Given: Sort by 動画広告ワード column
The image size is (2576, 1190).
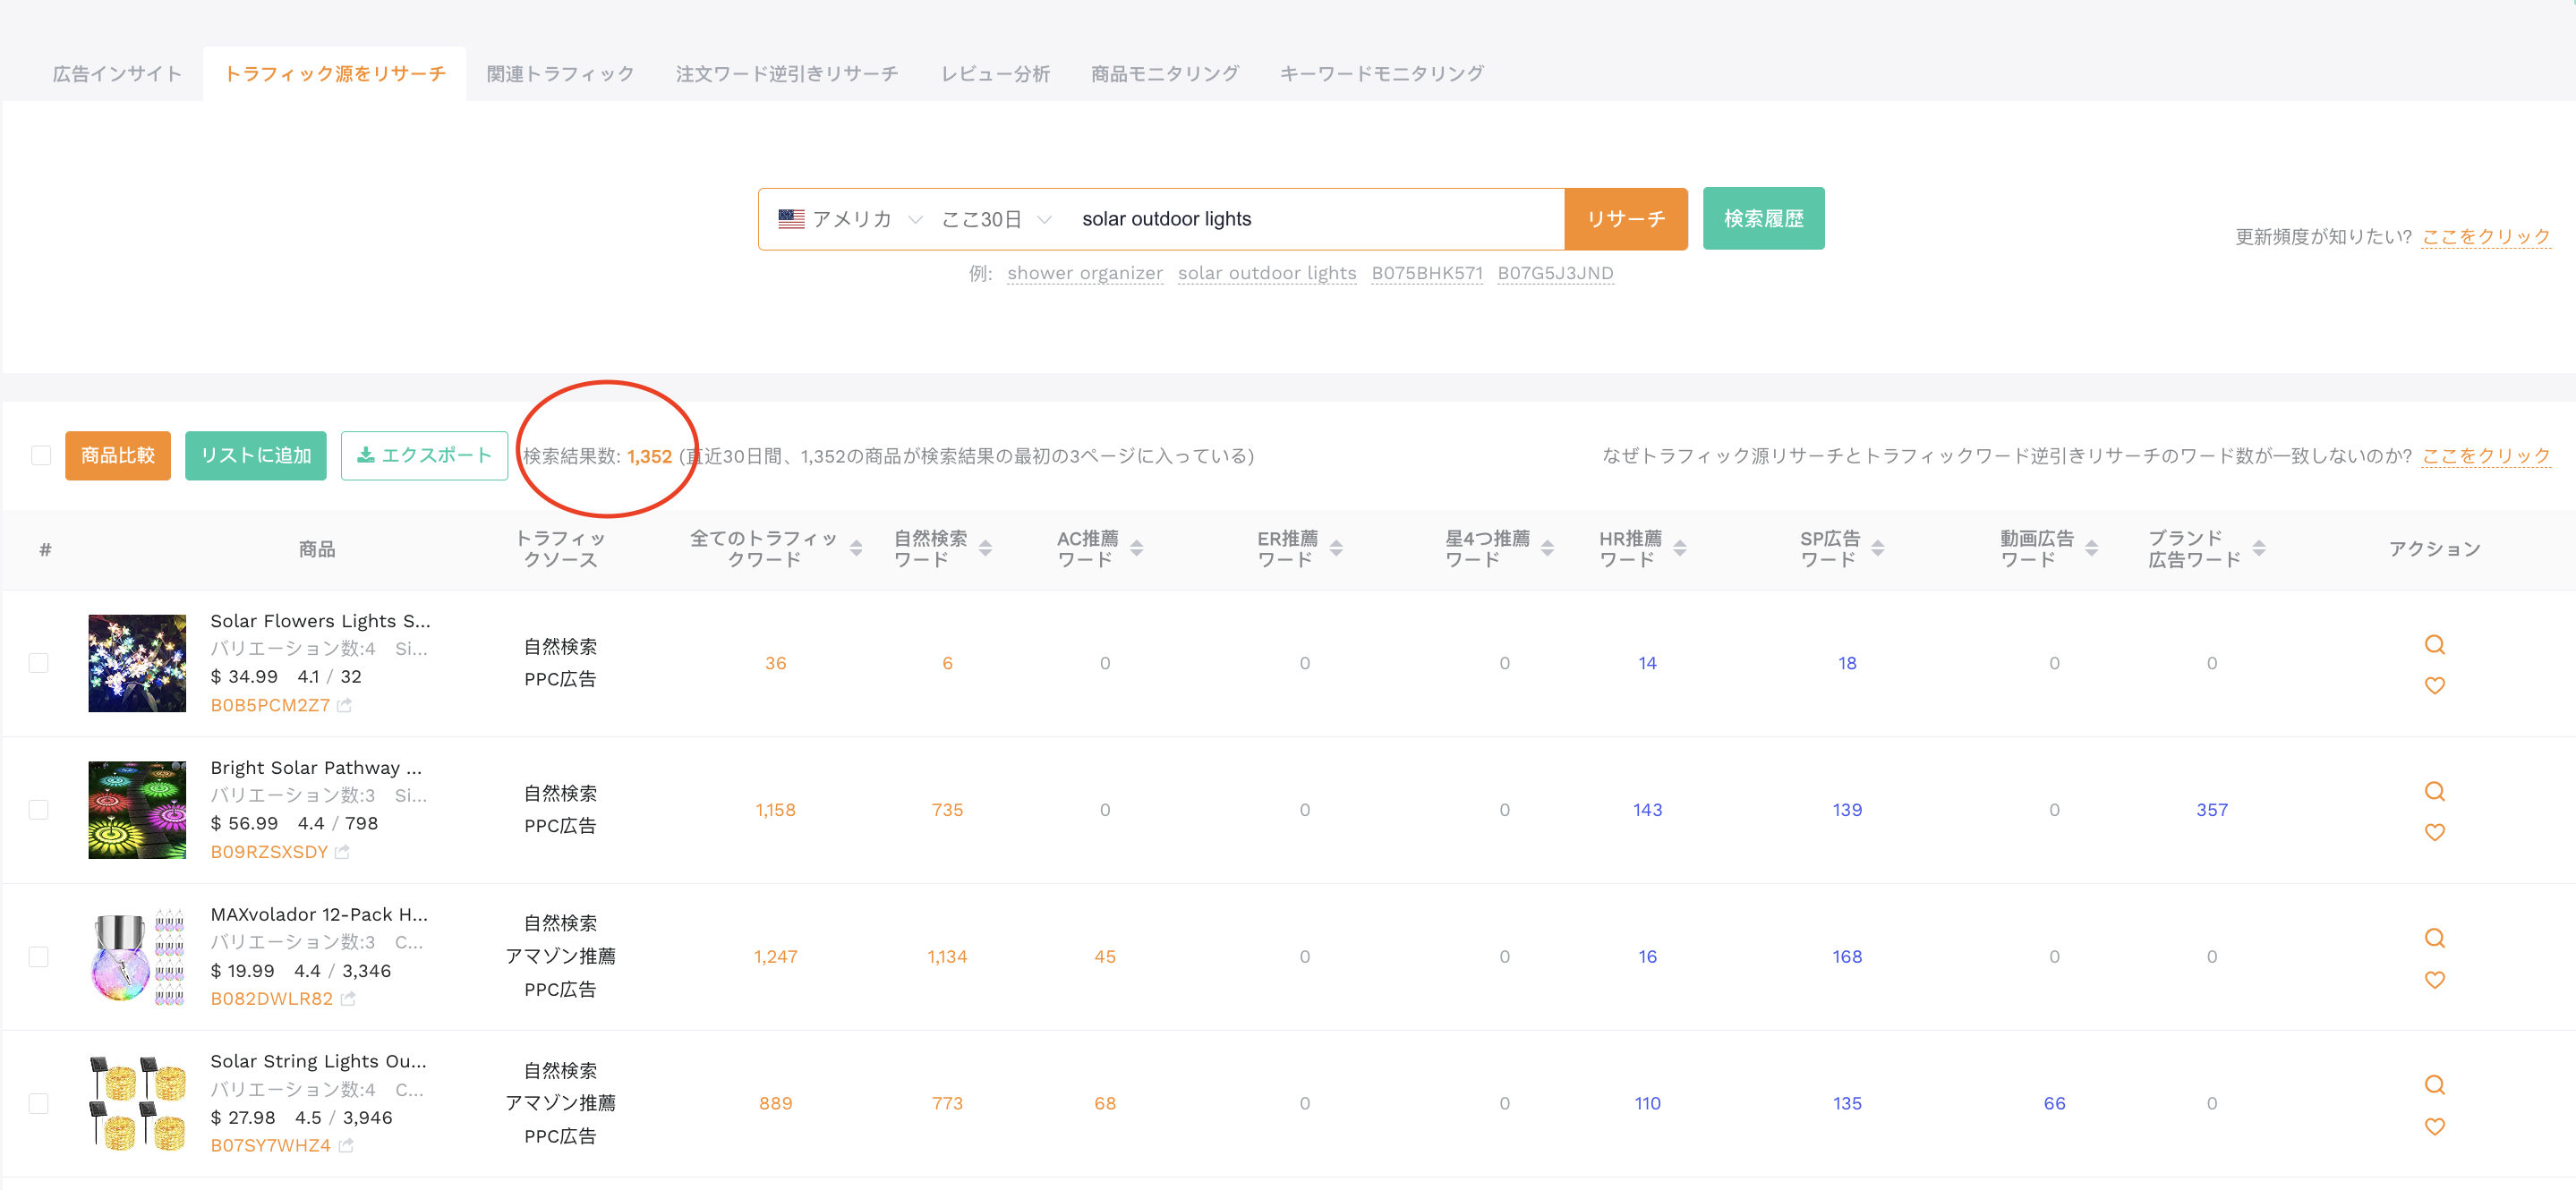Looking at the screenshot, I should (2091, 548).
